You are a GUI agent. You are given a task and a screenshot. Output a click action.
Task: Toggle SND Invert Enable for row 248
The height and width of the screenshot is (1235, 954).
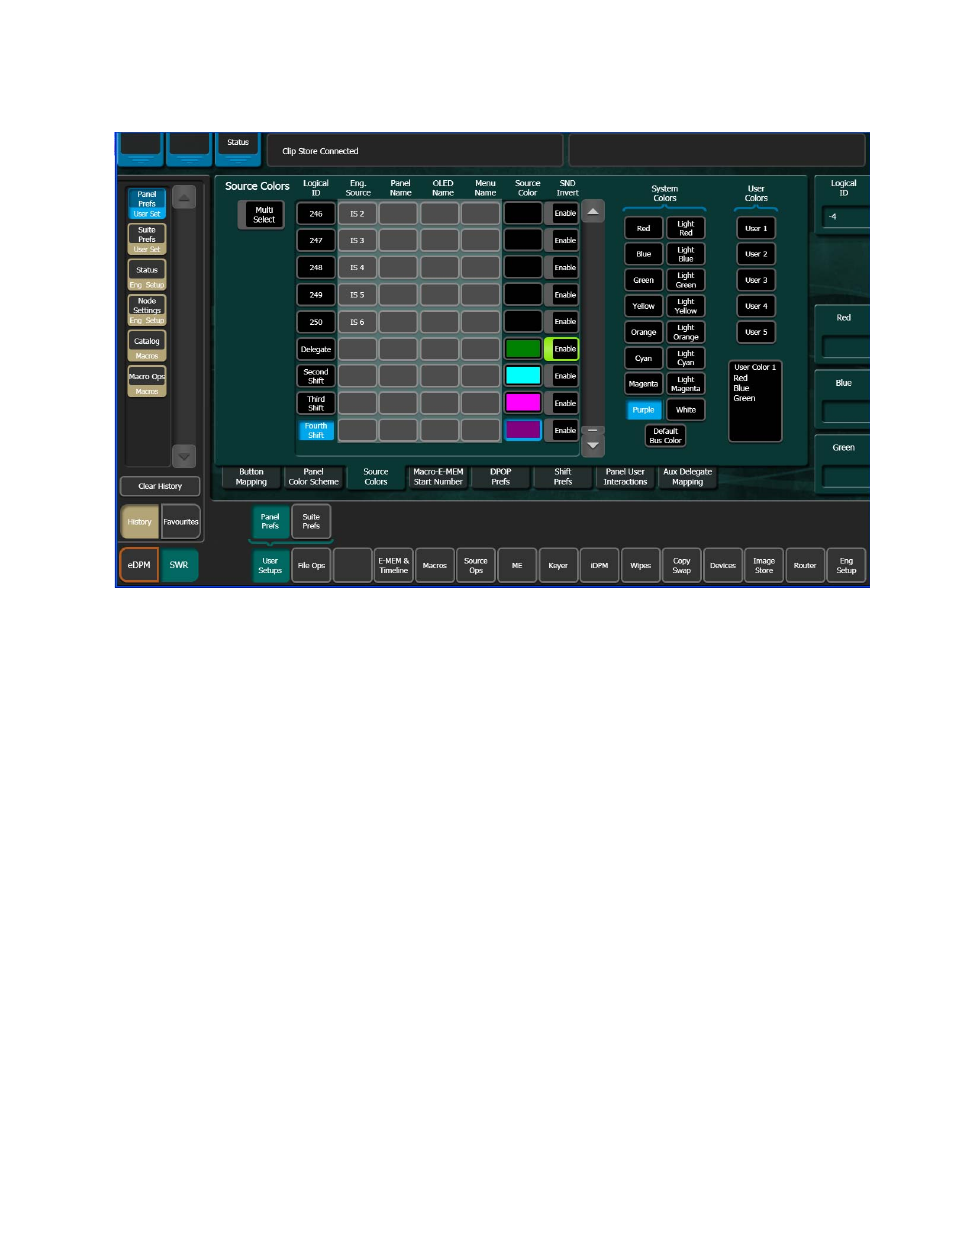coord(563,267)
